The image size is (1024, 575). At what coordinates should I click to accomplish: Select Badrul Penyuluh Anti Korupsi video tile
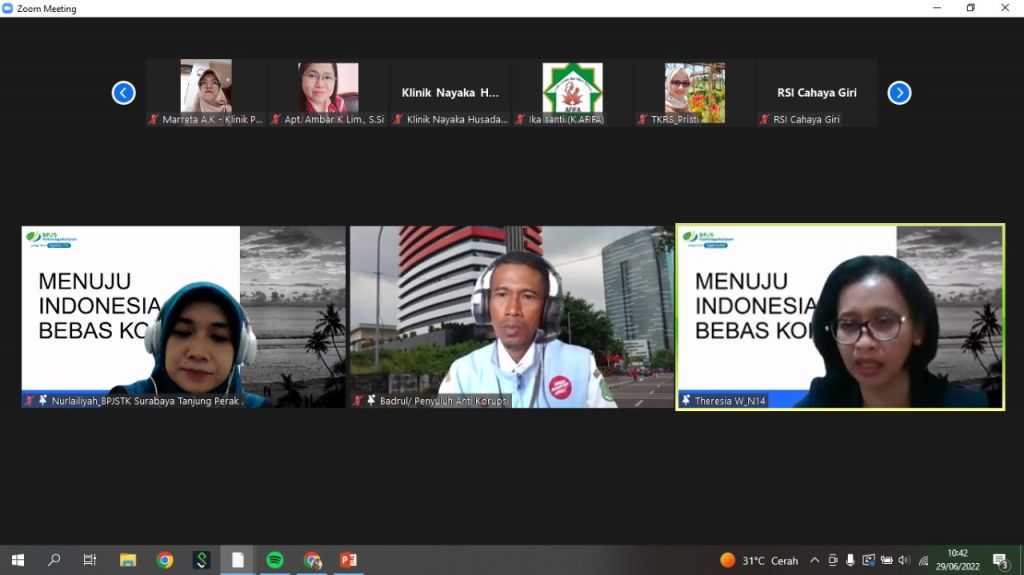(511, 316)
